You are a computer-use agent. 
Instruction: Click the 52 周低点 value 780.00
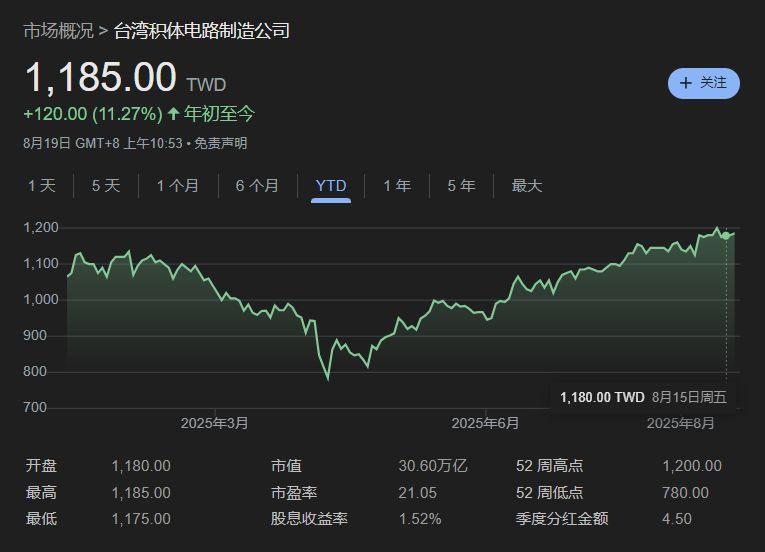[685, 493]
